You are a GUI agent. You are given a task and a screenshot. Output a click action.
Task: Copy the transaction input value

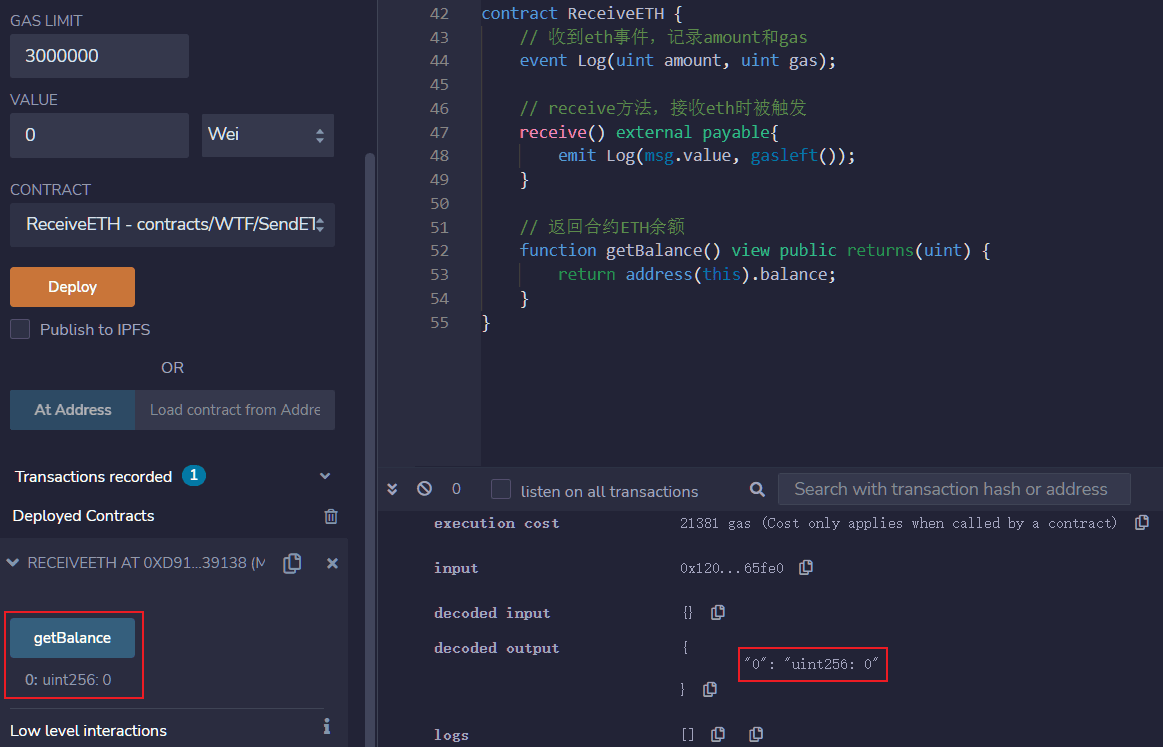[x=806, y=568]
